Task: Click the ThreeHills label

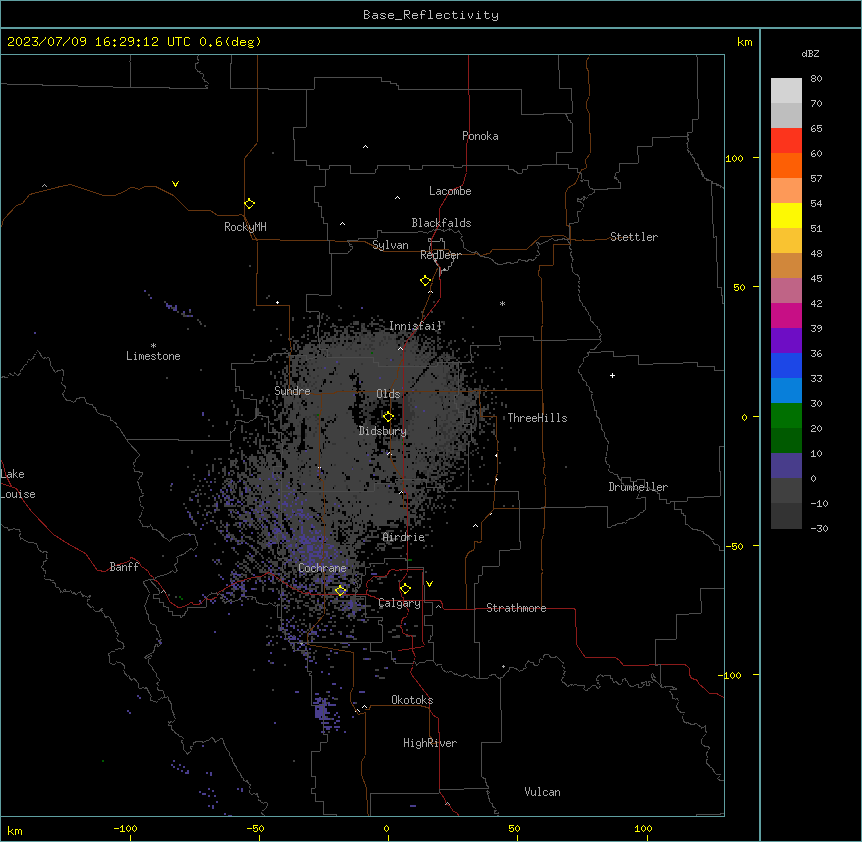Action: coord(537,418)
